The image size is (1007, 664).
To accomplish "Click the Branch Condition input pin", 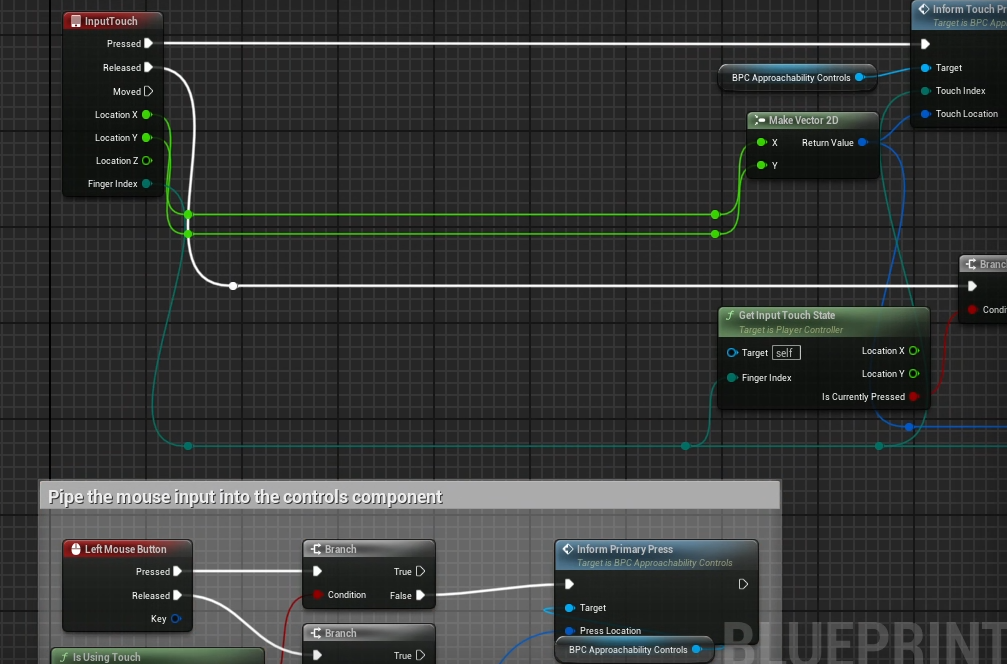I will (x=317, y=595).
